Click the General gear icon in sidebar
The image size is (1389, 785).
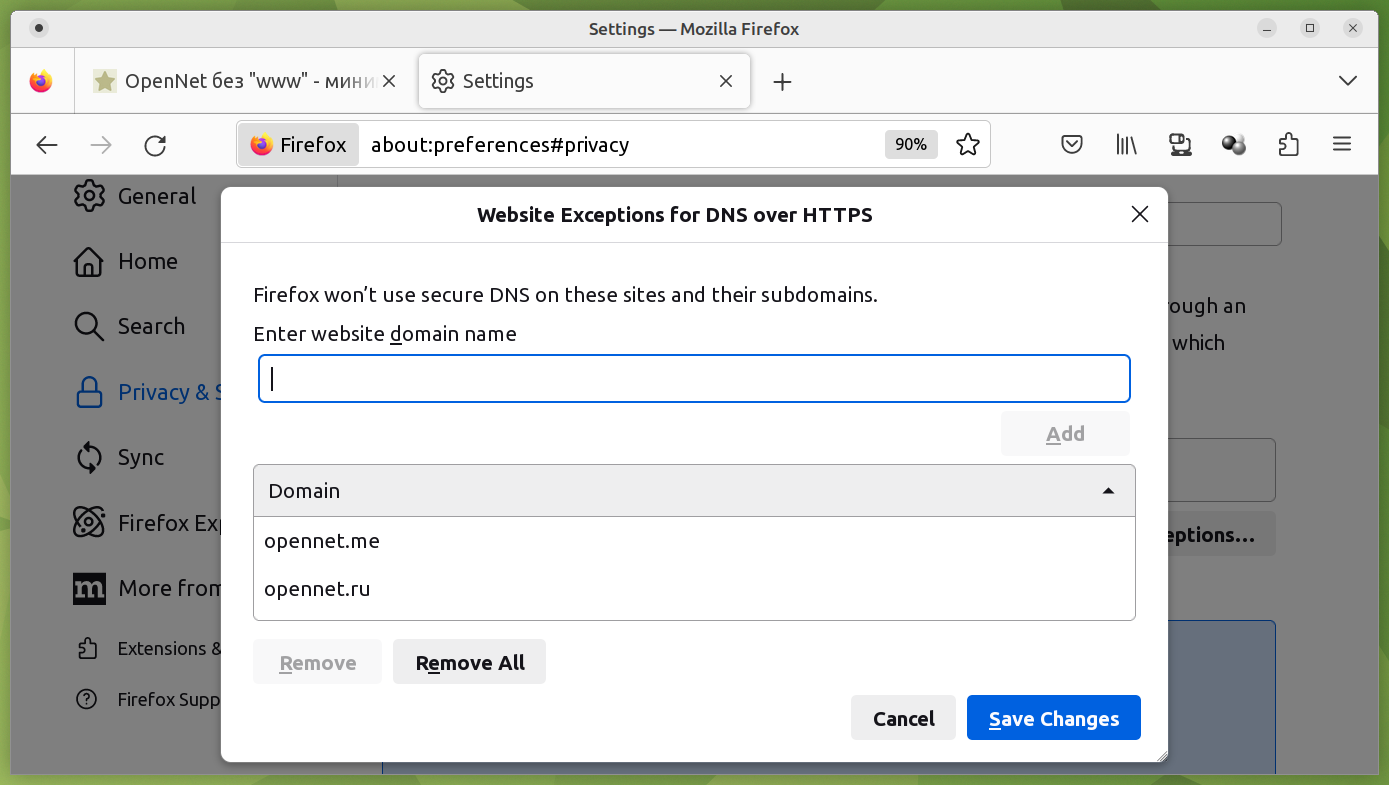point(89,196)
